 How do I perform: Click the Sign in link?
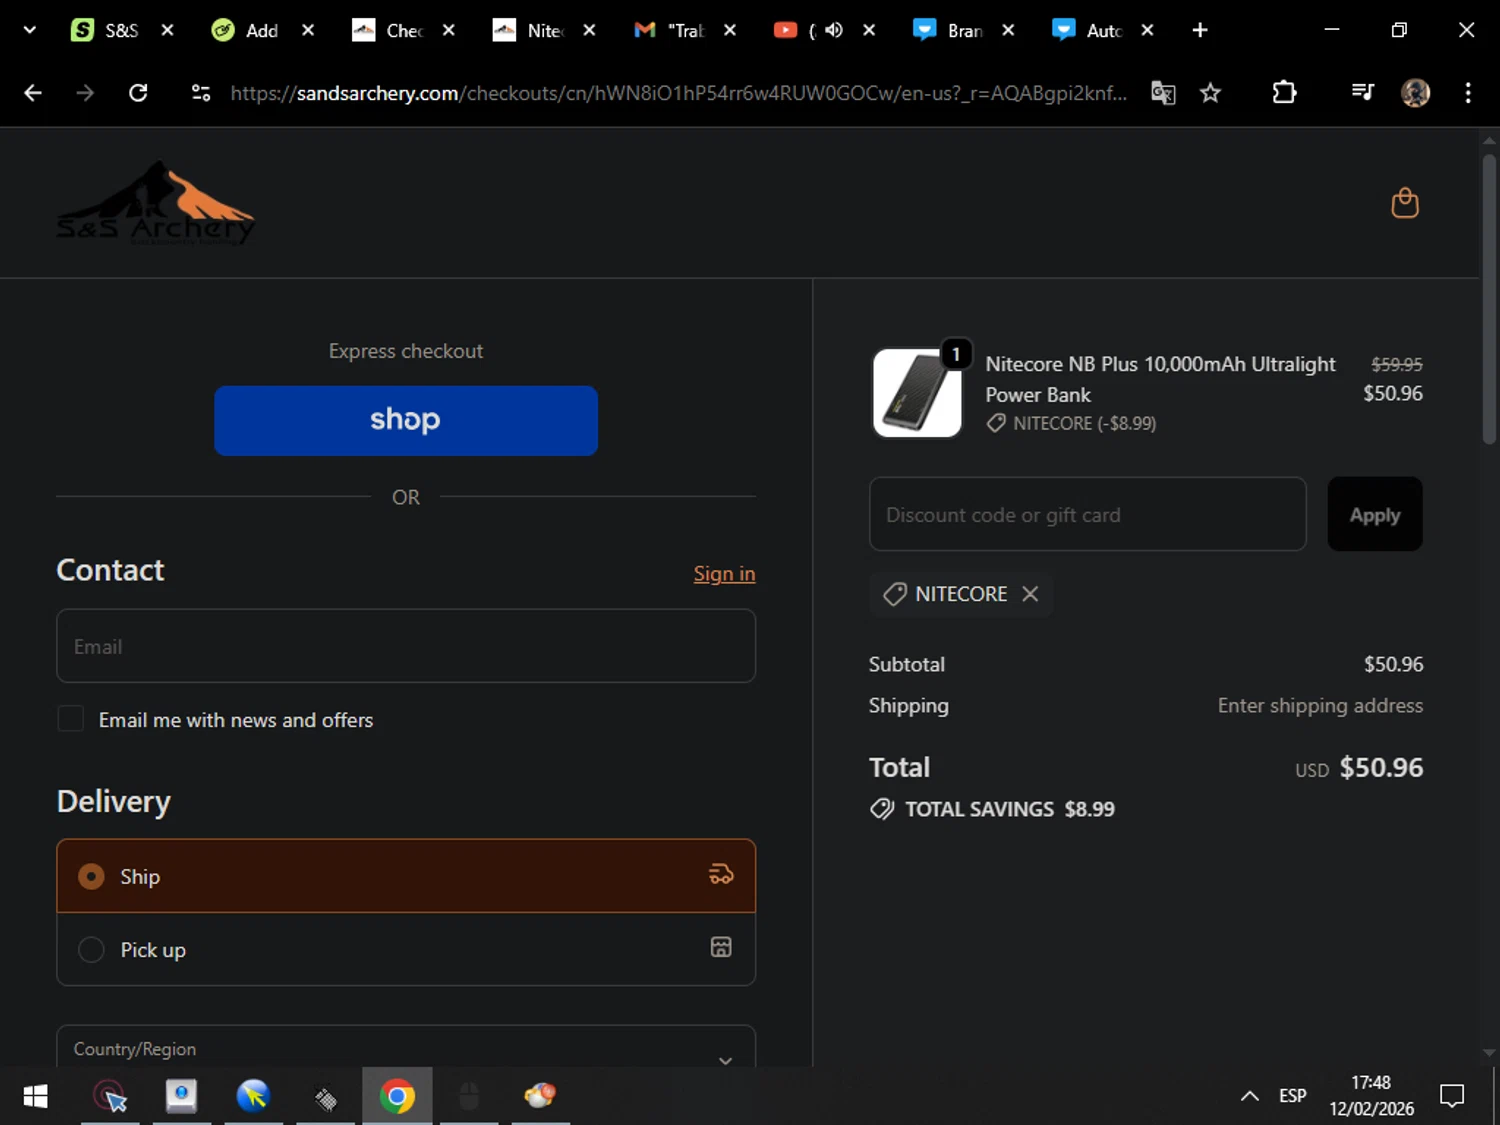[x=724, y=574]
